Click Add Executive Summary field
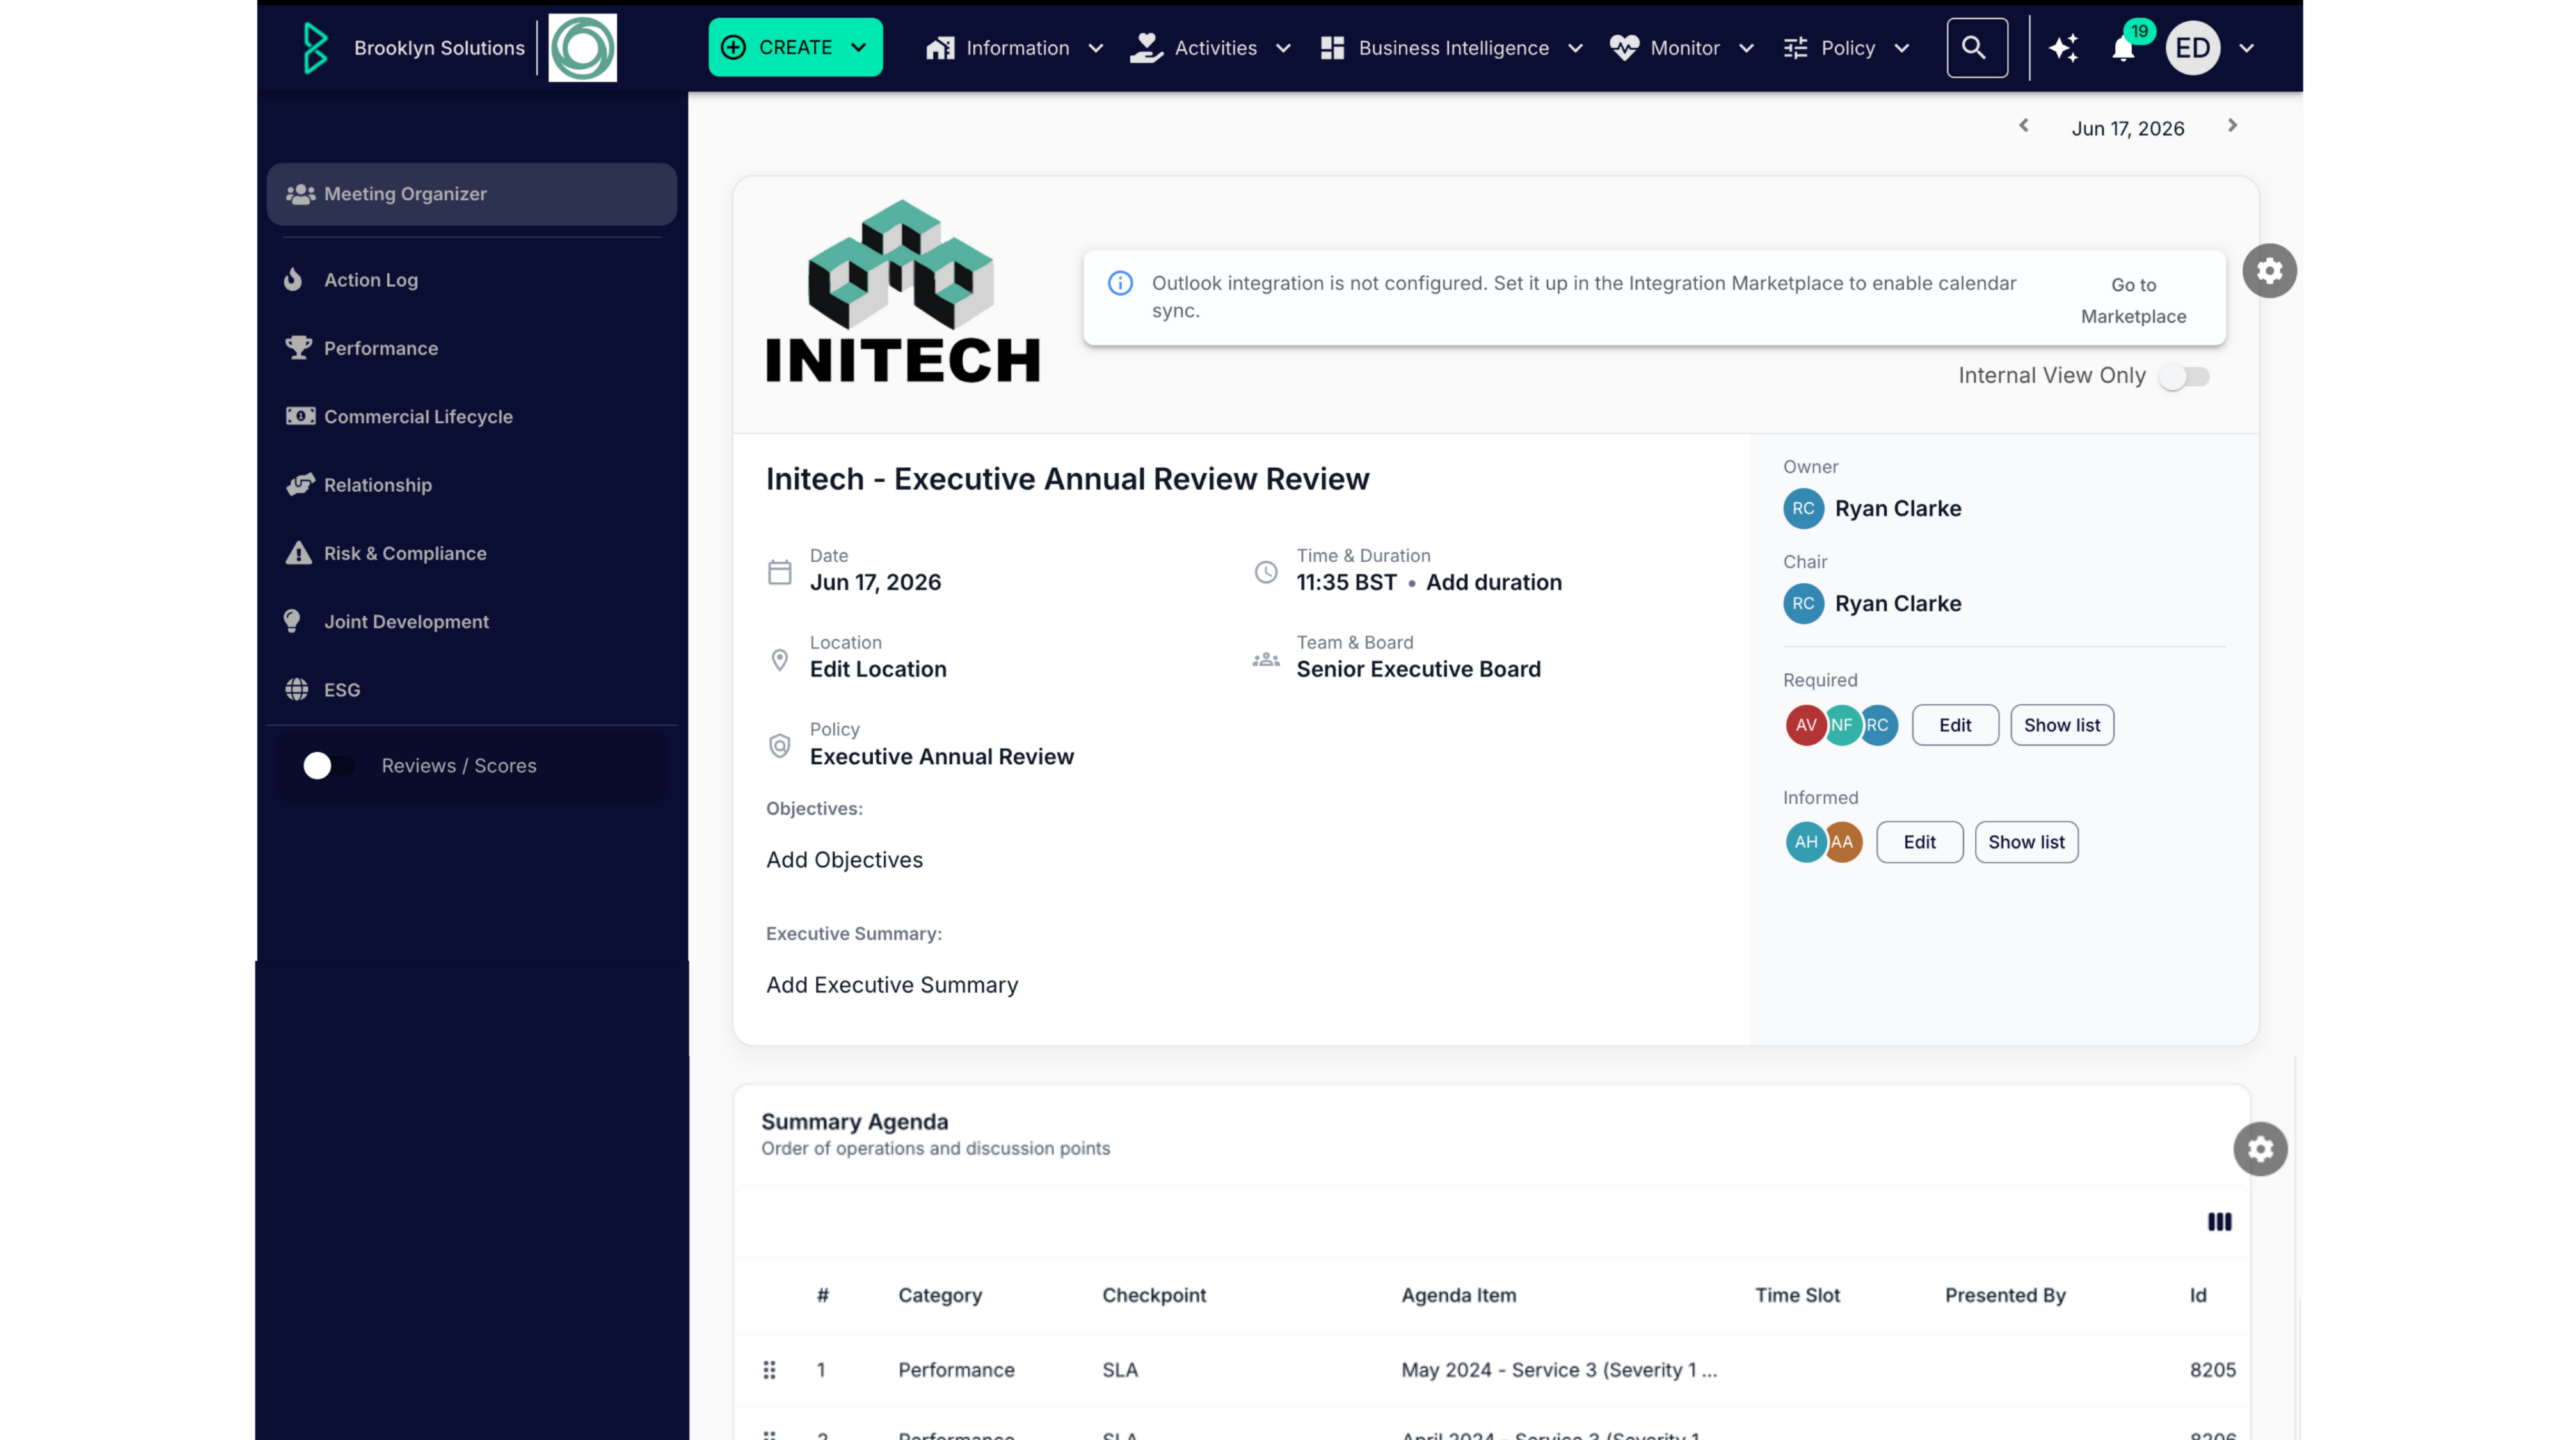2560x1440 pixels. [x=892, y=985]
